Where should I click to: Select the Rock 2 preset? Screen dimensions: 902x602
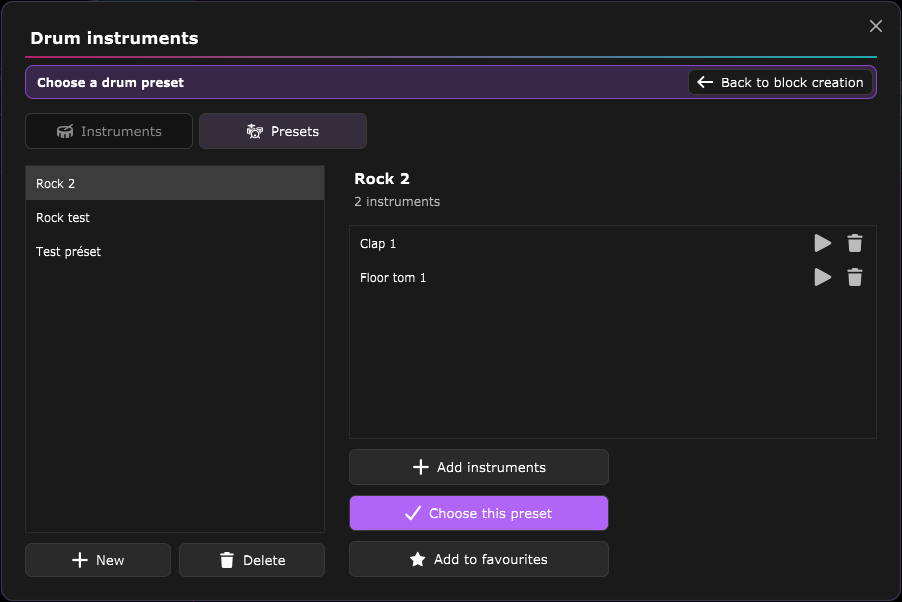pyautogui.click(x=175, y=184)
